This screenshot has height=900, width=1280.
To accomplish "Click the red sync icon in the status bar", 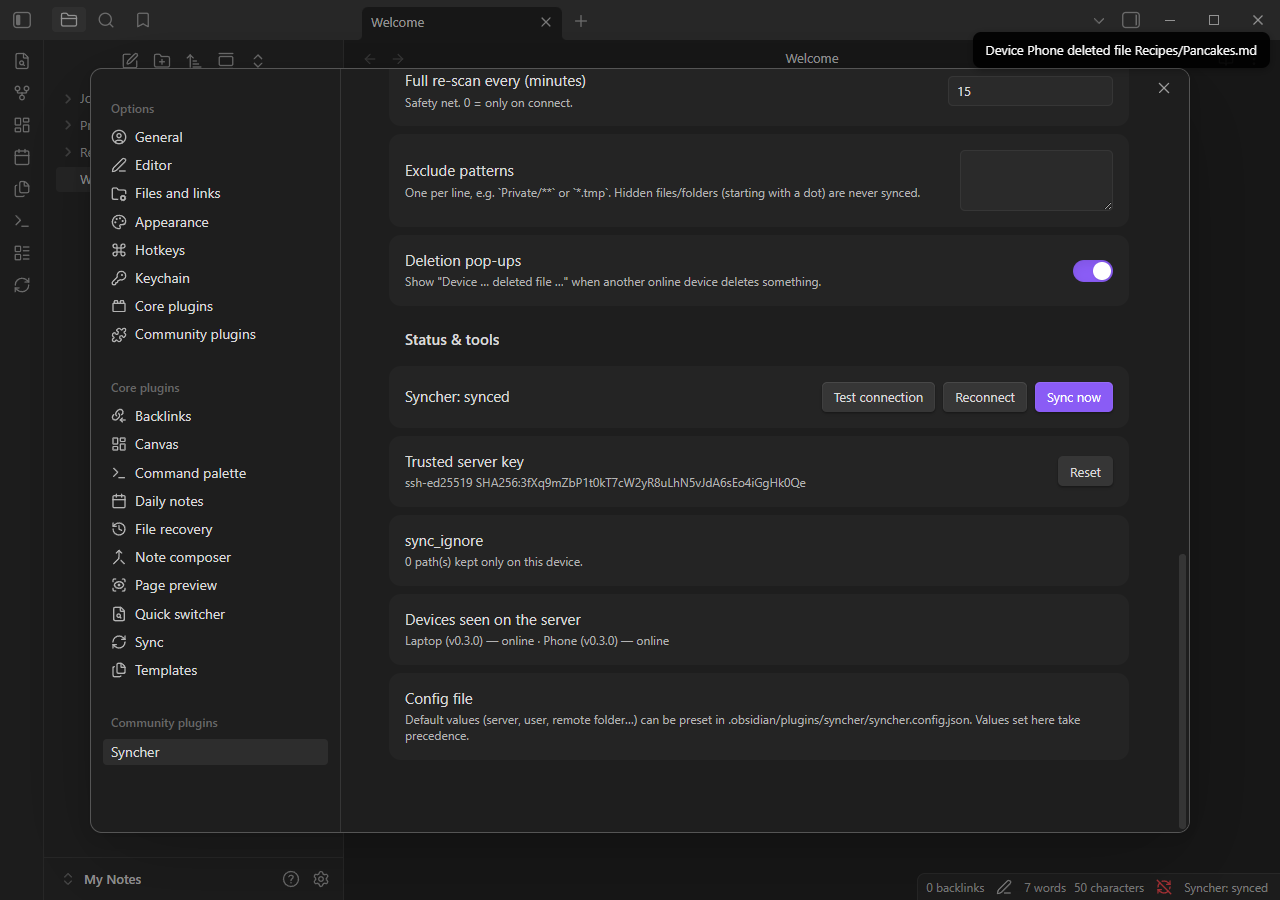I will coord(1164,887).
